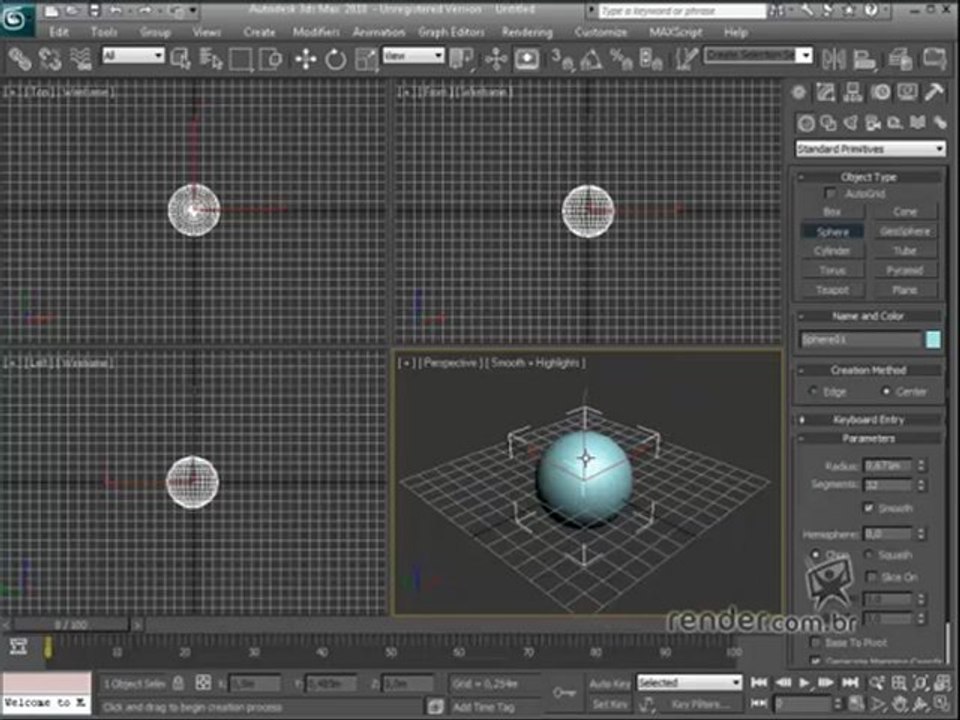The width and height of the screenshot is (960, 720).
Task: Open the Modifiers menu
Action: 316,32
